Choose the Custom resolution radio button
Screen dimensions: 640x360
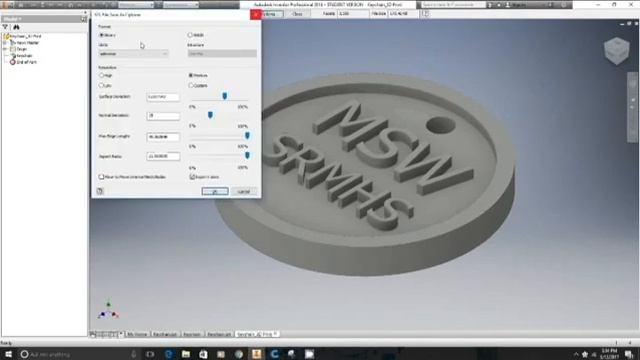pos(191,85)
